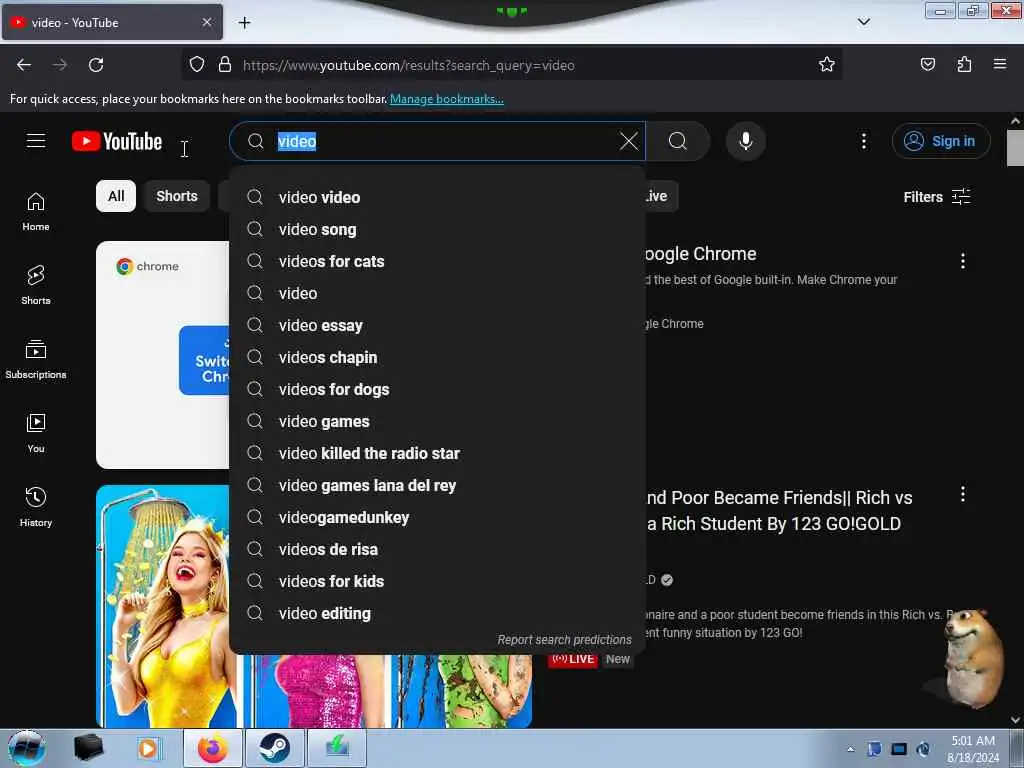Image resolution: width=1024 pixels, height=768 pixels.
Task: Click the browser Back arrow
Action: [x=24, y=65]
